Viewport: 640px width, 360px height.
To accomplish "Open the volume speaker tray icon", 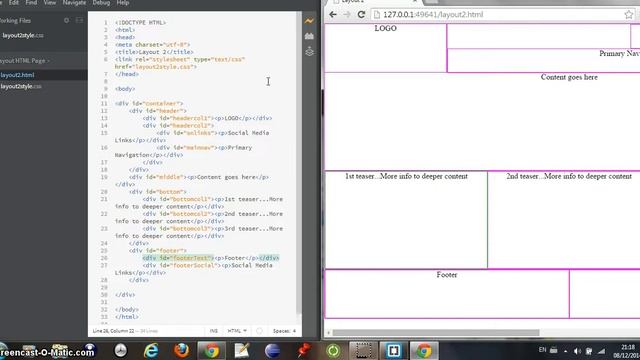I will tap(577, 351).
